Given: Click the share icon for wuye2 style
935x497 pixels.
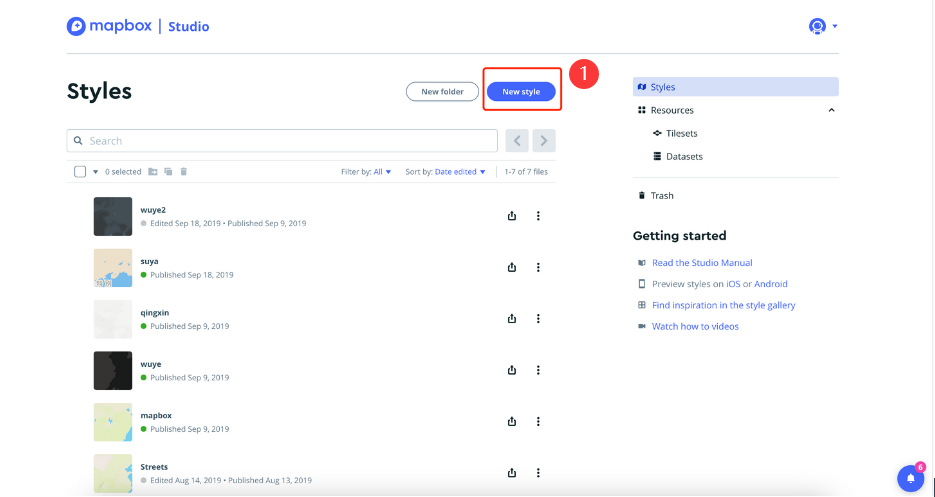Looking at the screenshot, I should click(512, 216).
